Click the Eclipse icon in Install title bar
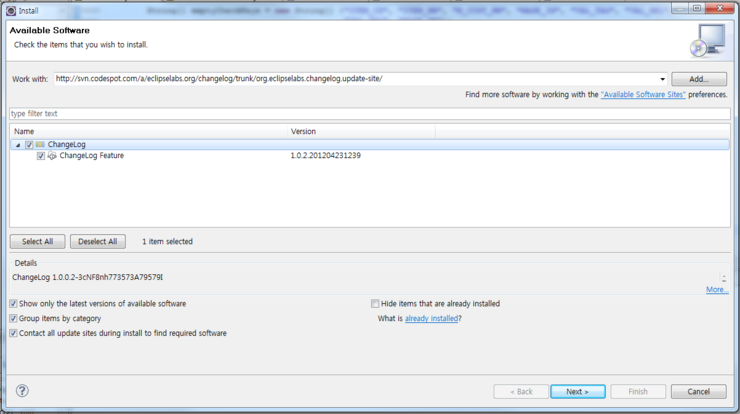The height and width of the screenshot is (414, 740). click(x=11, y=10)
